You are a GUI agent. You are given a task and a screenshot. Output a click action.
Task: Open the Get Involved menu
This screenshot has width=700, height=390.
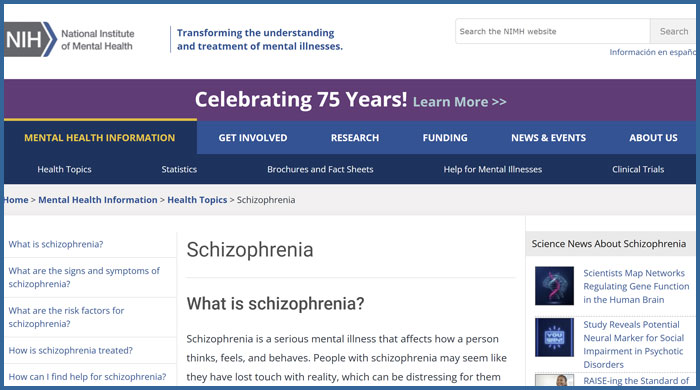pyautogui.click(x=253, y=138)
